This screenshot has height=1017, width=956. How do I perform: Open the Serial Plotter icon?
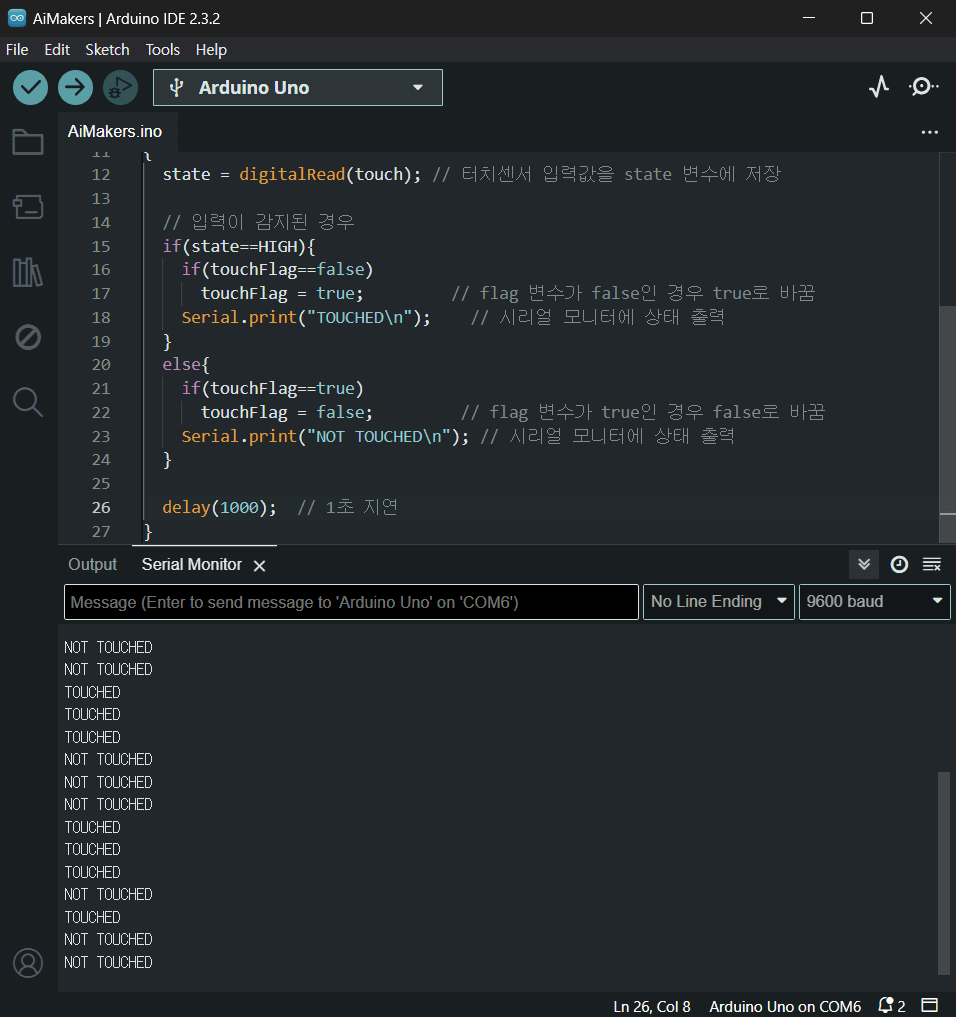(x=878, y=88)
